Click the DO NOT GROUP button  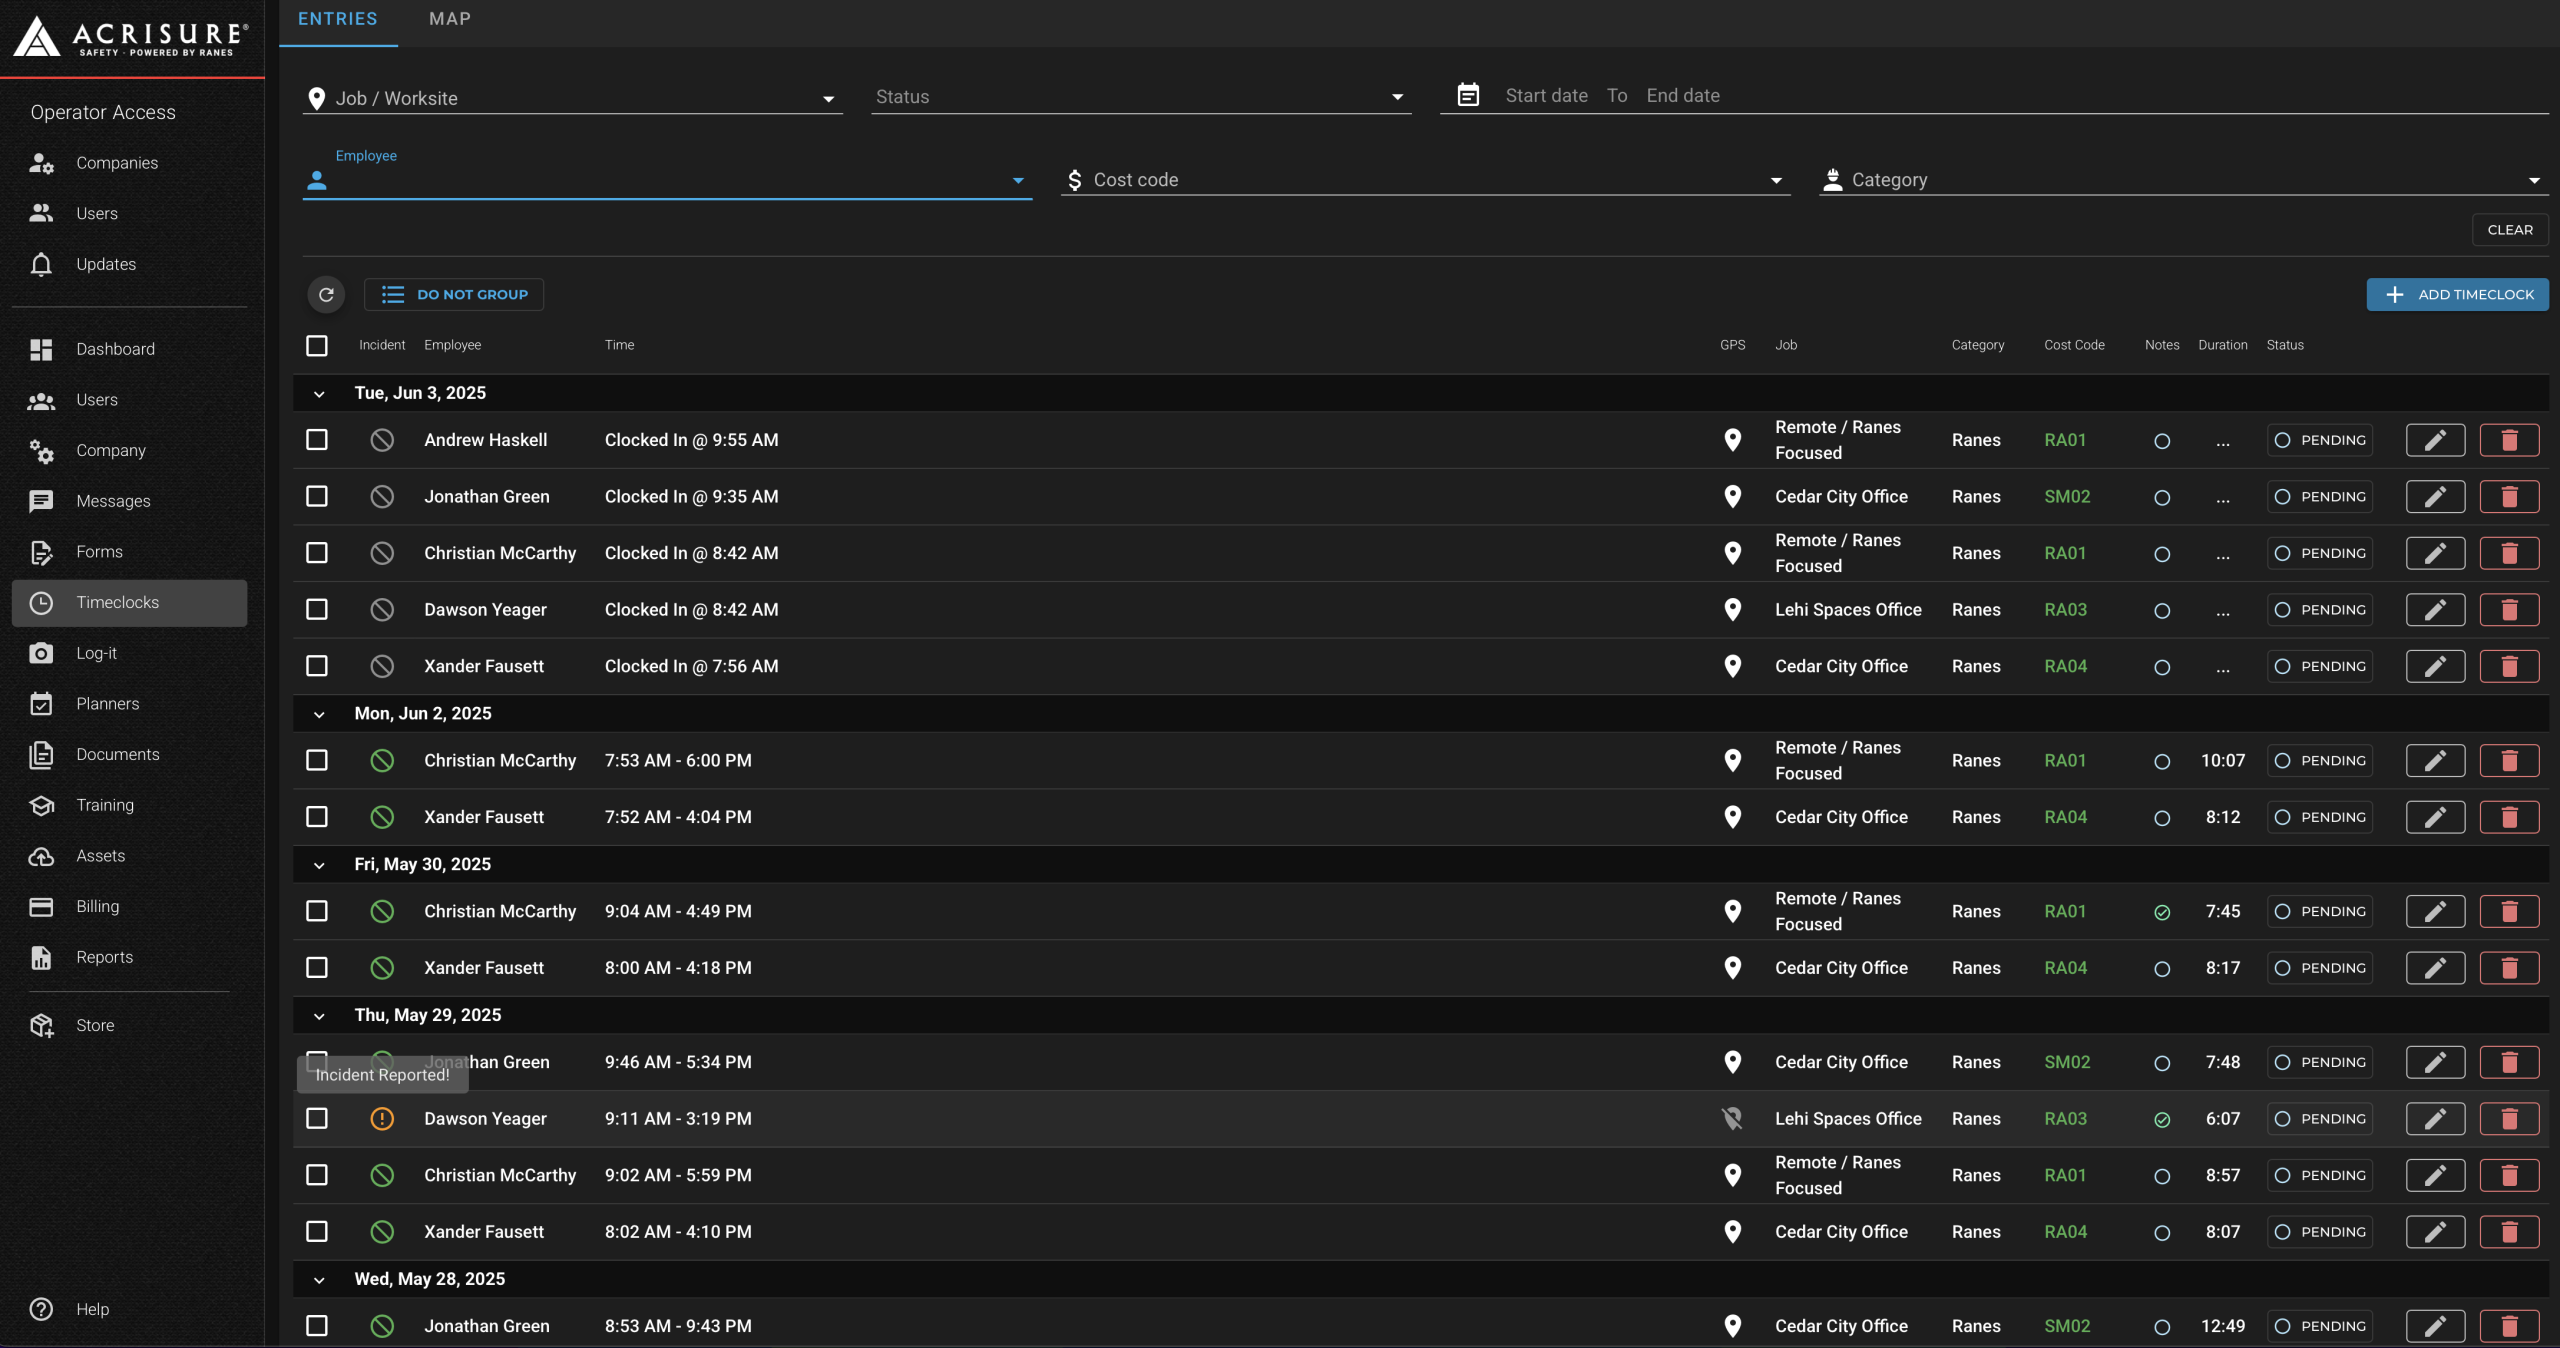(x=454, y=294)
